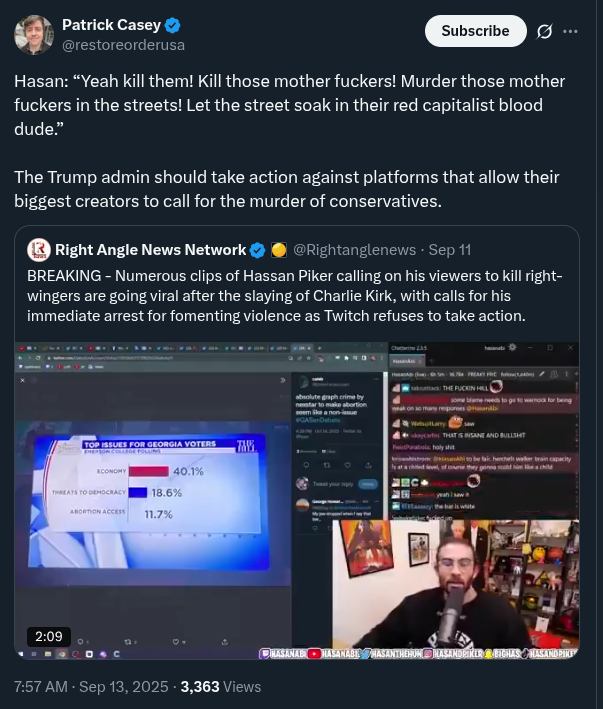Open Patrick Casey's profile picture
603x709 pixels.
tap(34, 35)
